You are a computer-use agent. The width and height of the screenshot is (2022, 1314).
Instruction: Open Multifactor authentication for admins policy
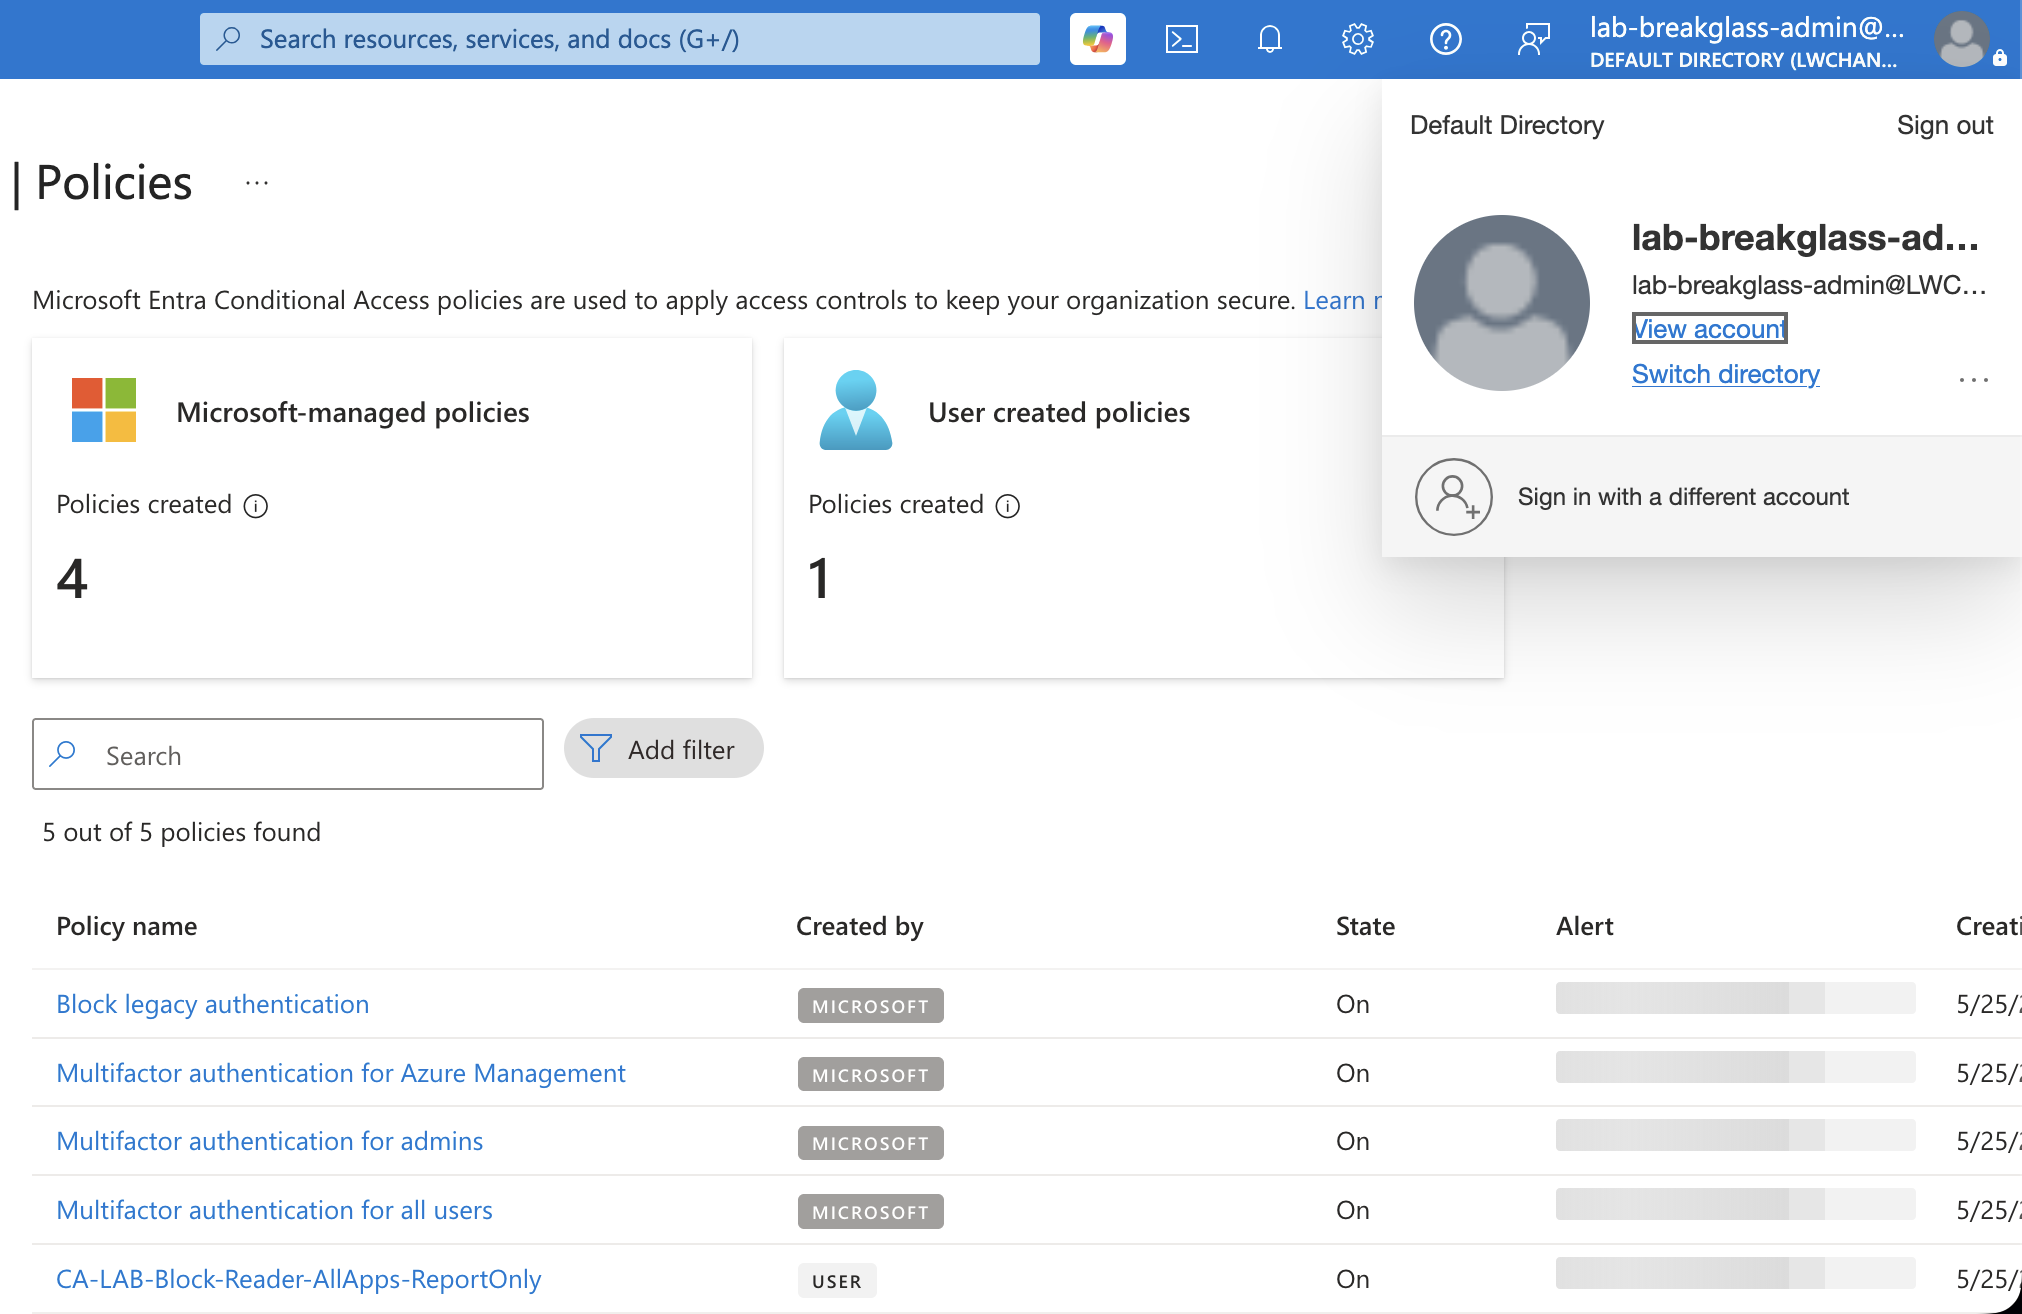(269, 1141)
